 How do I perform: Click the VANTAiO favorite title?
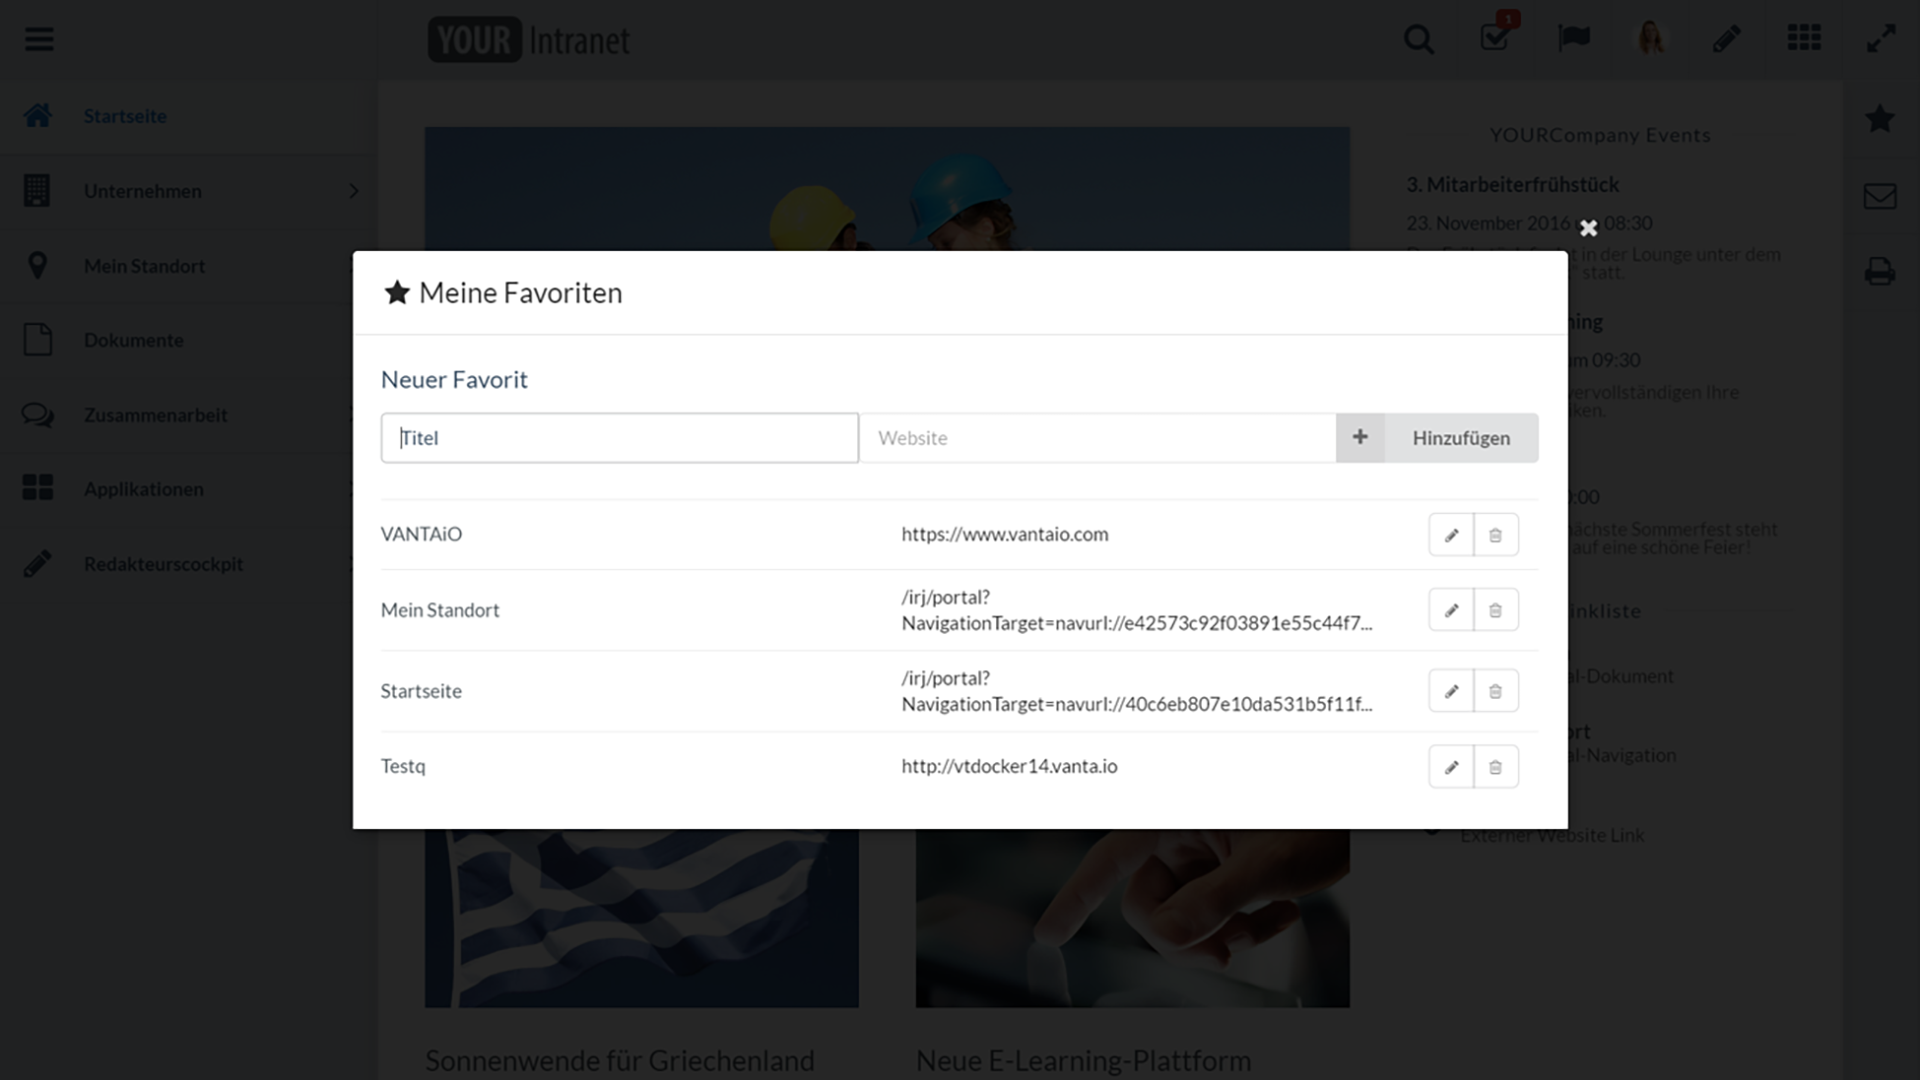coord(421,534)
